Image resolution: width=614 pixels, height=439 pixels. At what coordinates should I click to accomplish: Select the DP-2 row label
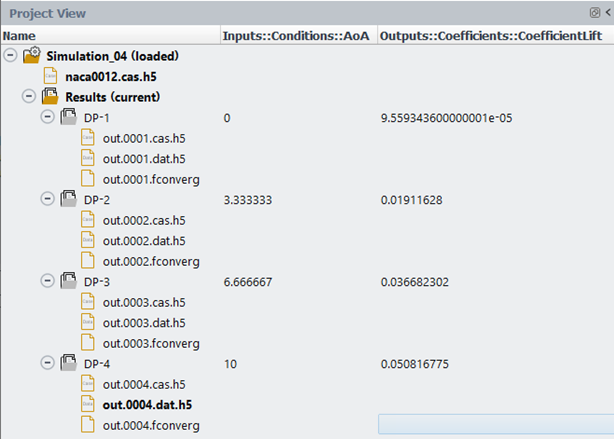coord(96,200)
